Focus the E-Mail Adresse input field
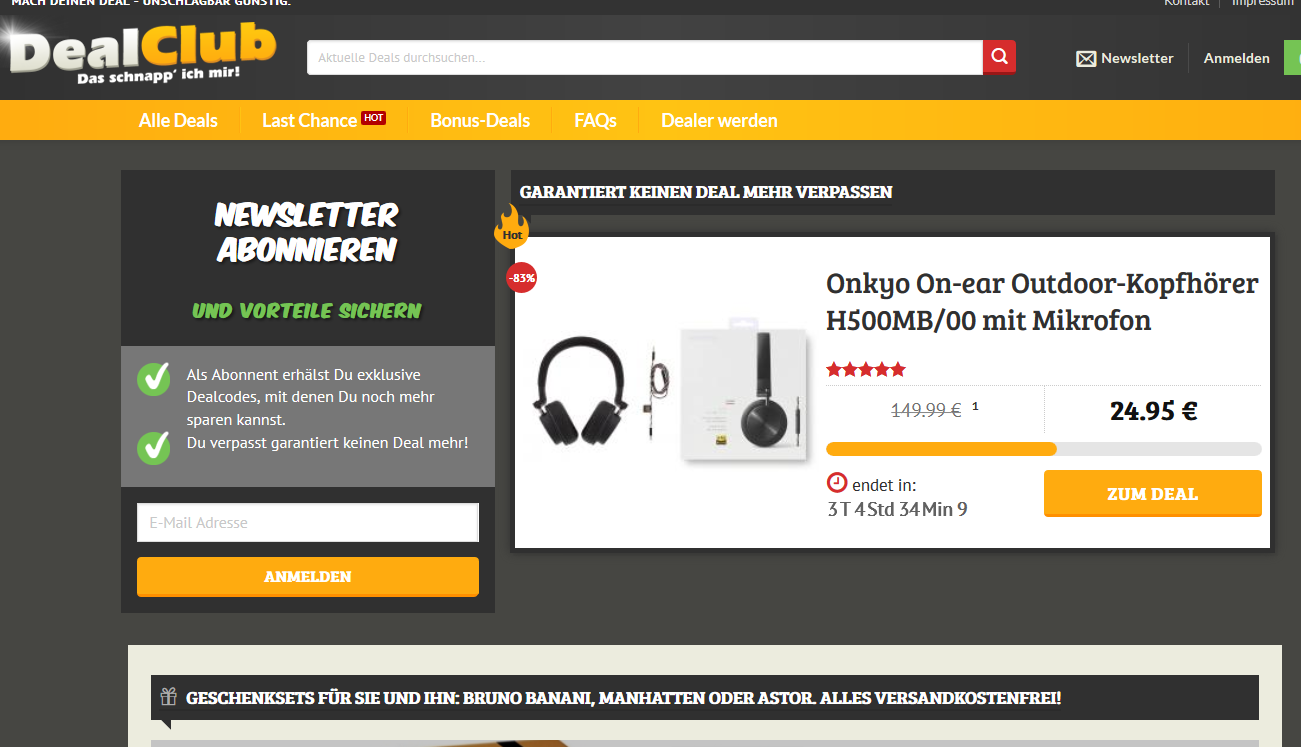Viewport: 1301px width, 747px height. click(x=308, y=522)
